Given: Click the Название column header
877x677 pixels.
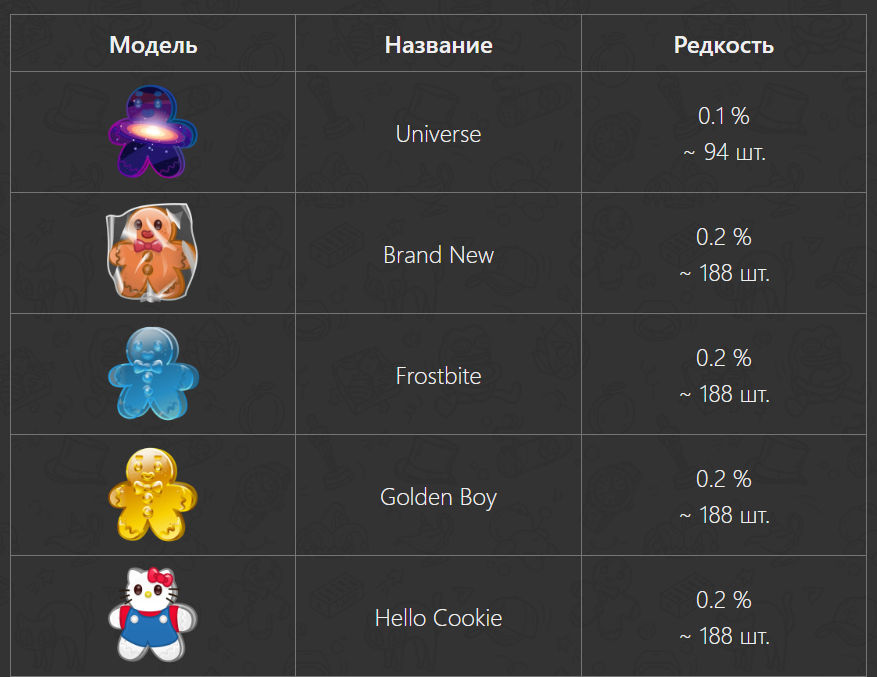Looking at the screenshot, I should point(438,45).
